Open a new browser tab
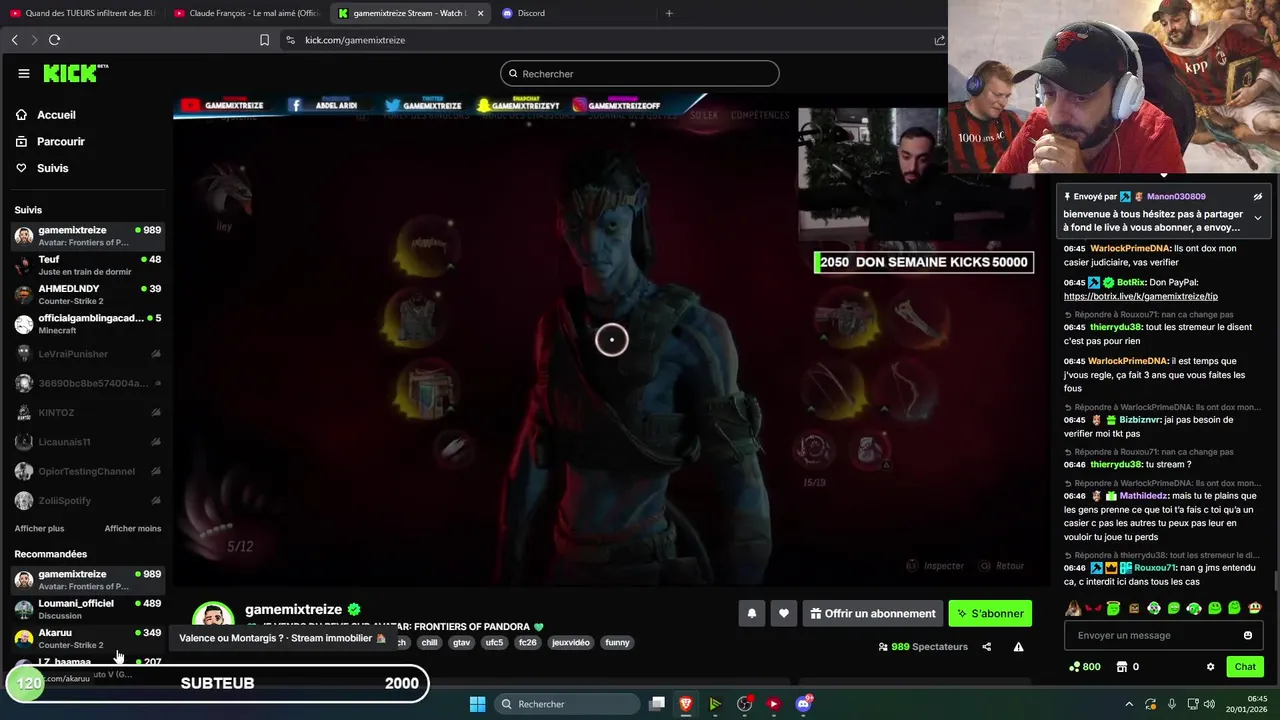Viewport: 1280px width, 720px height. click(669, 13)
